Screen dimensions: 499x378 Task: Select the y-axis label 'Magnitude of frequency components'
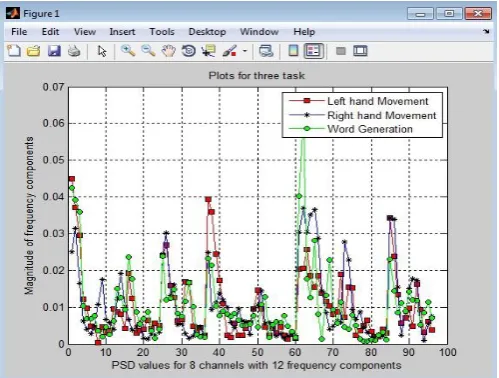29,215
